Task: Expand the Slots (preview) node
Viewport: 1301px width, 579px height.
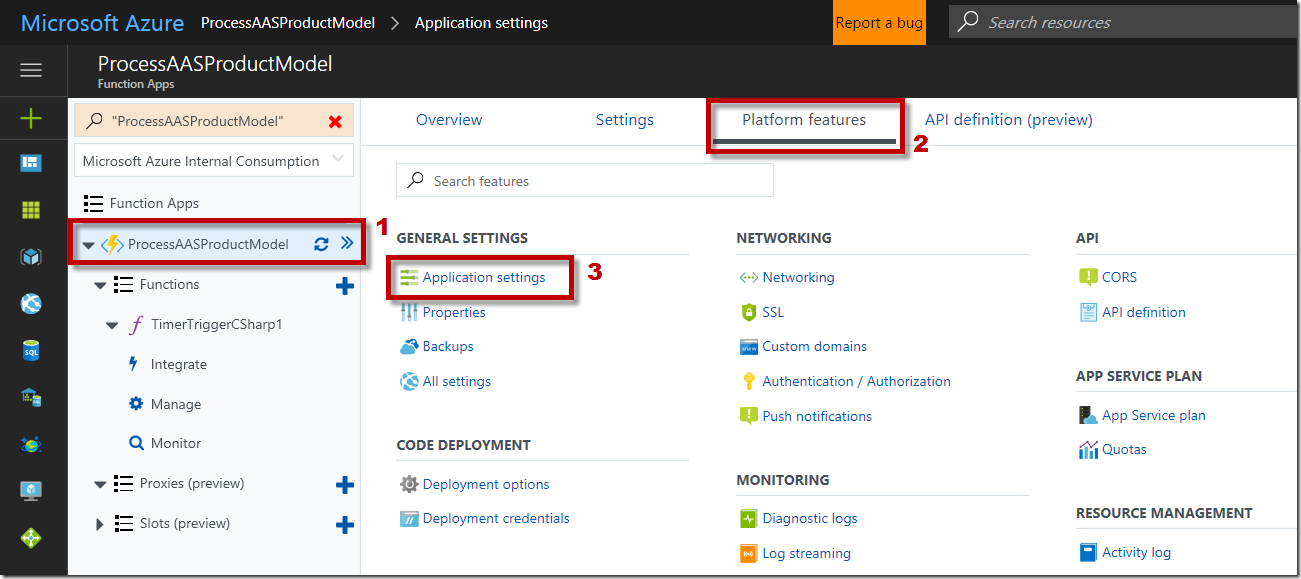Action: [99, 524]
